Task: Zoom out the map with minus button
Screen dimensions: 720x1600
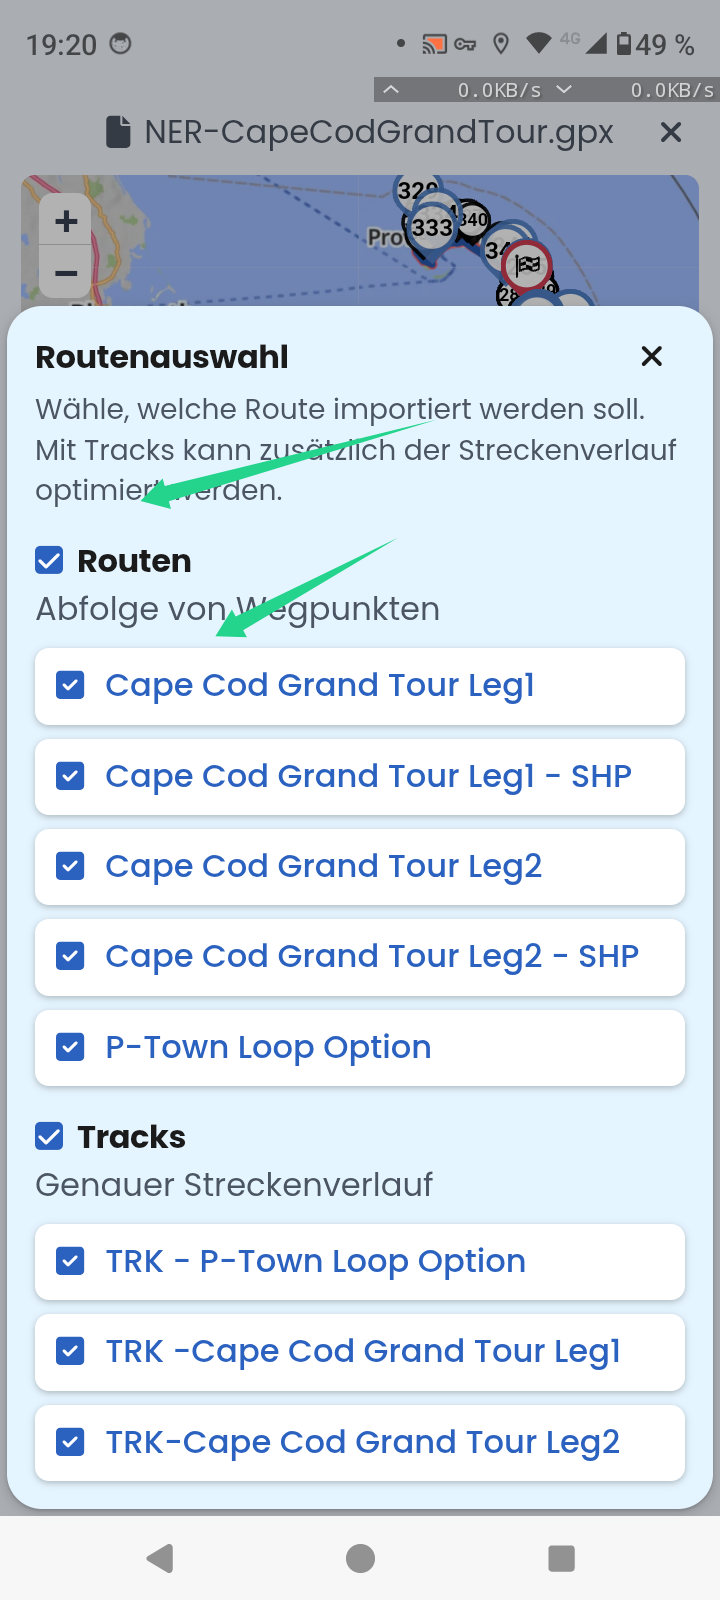Action: (66, 273)
